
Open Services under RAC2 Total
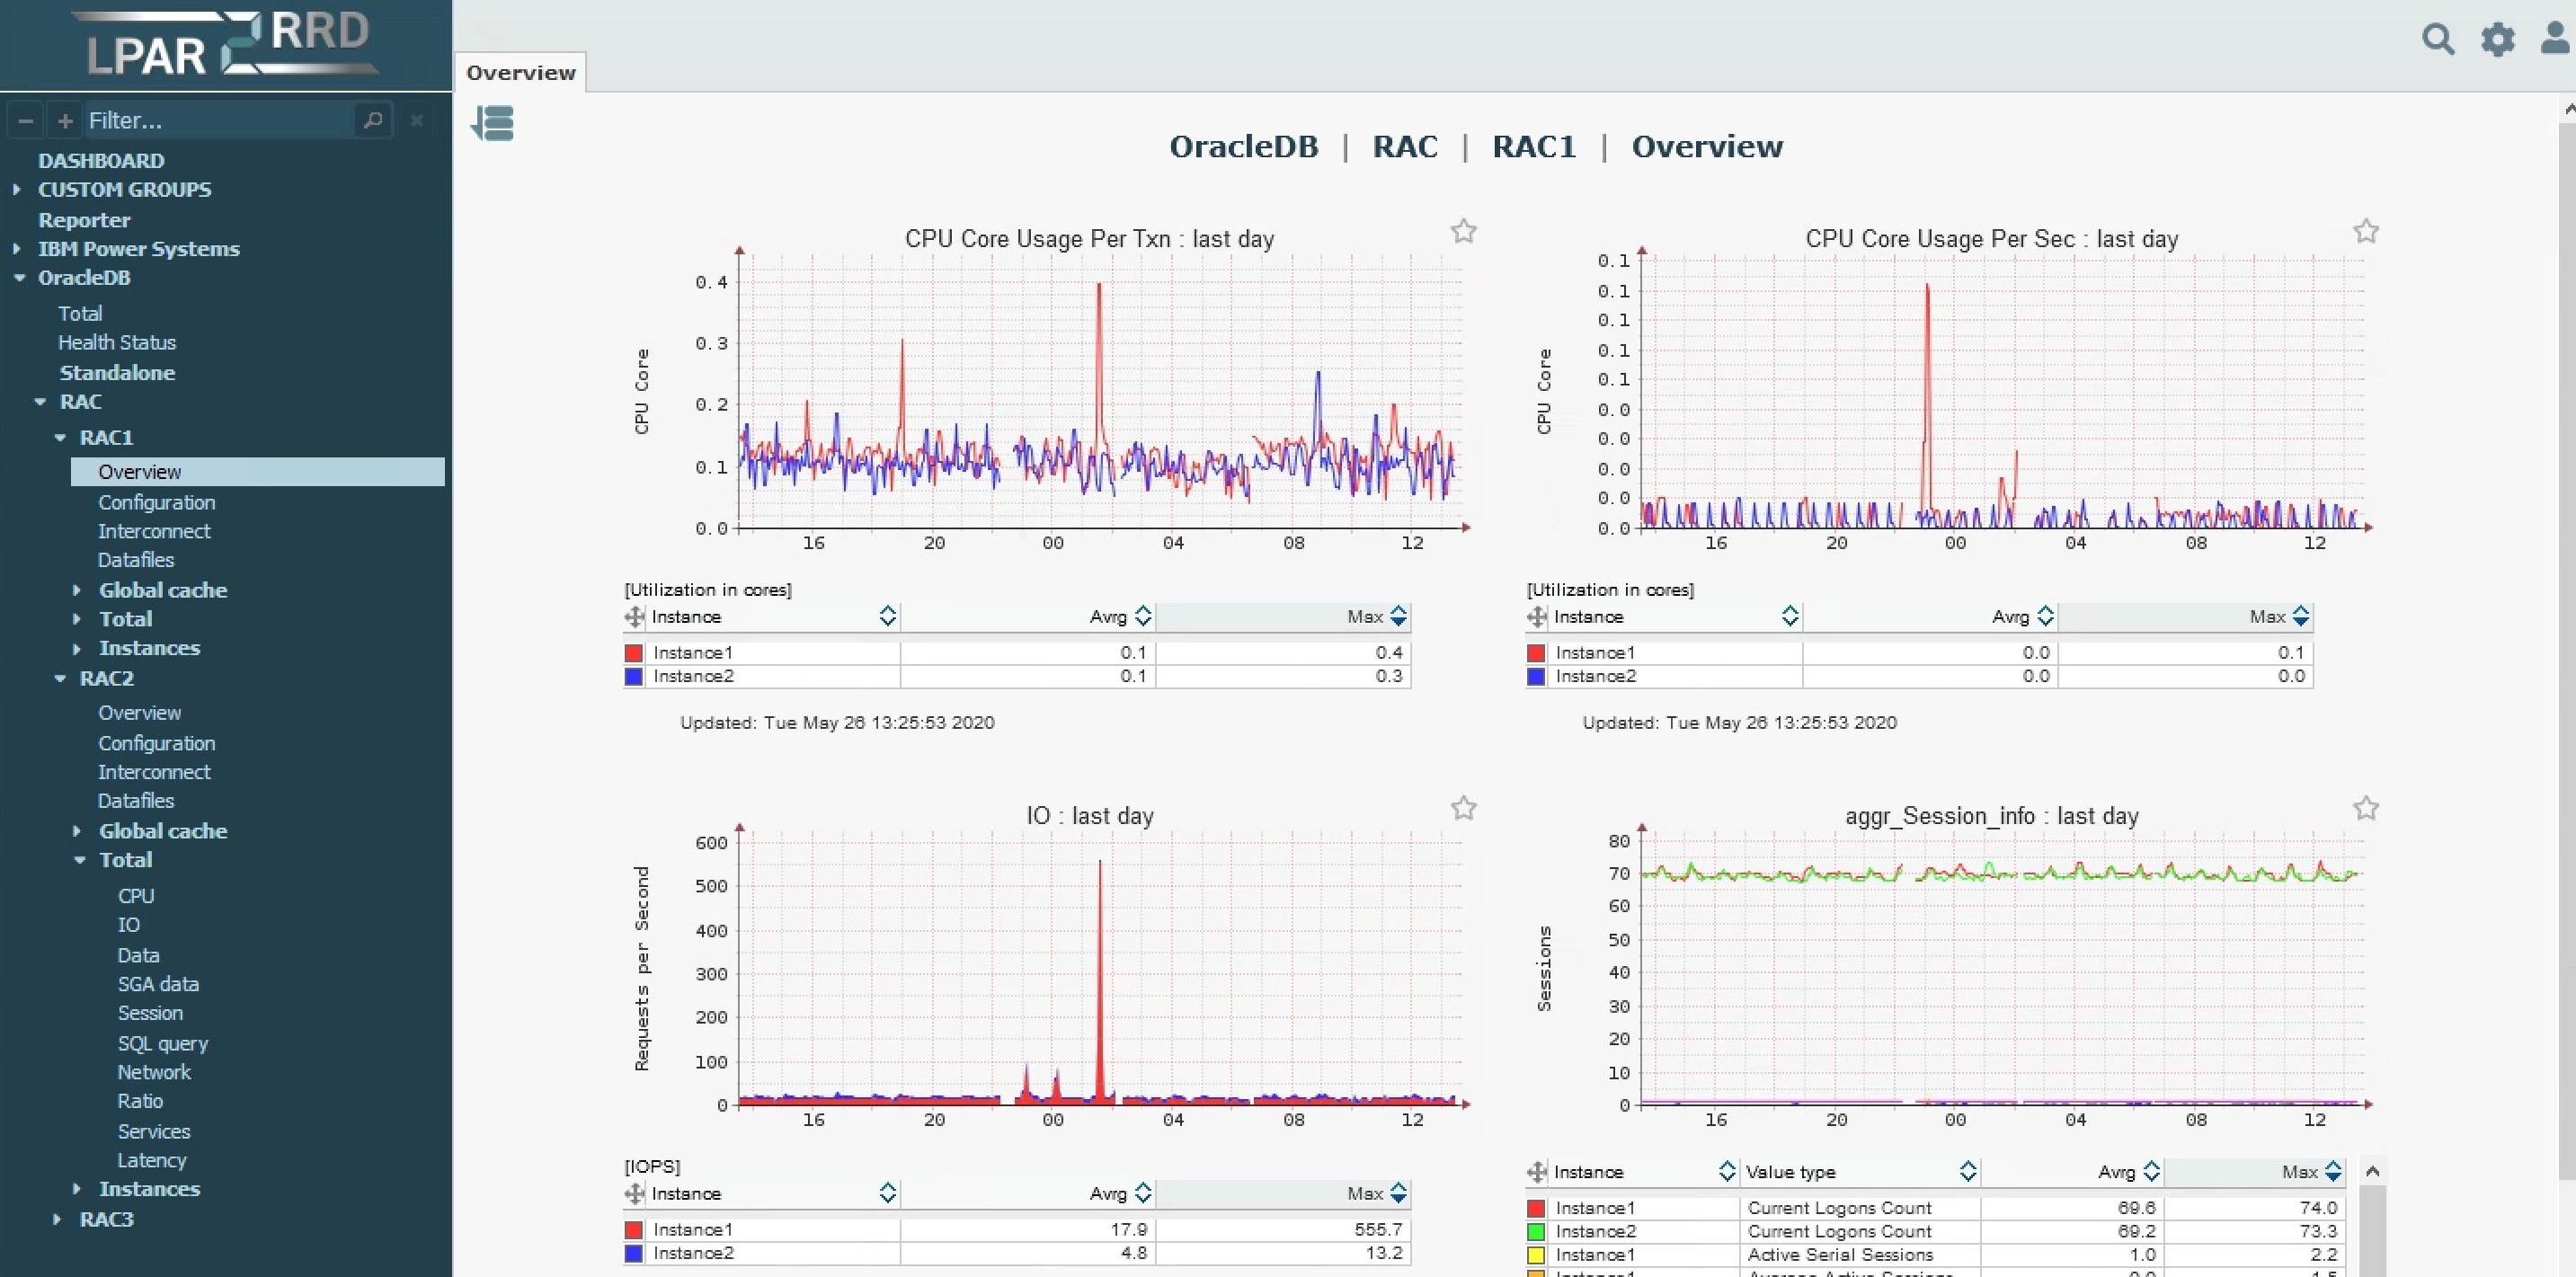pyautogui.click(x=154, y=1131)
